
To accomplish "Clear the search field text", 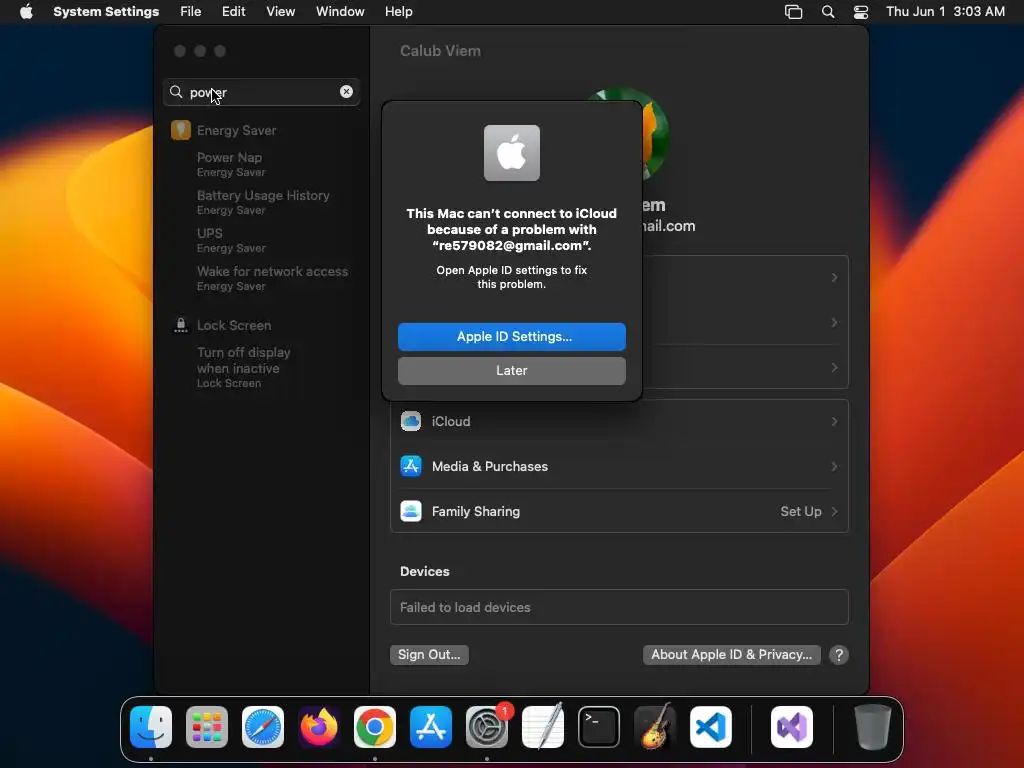I will click(x=346, y=92).
